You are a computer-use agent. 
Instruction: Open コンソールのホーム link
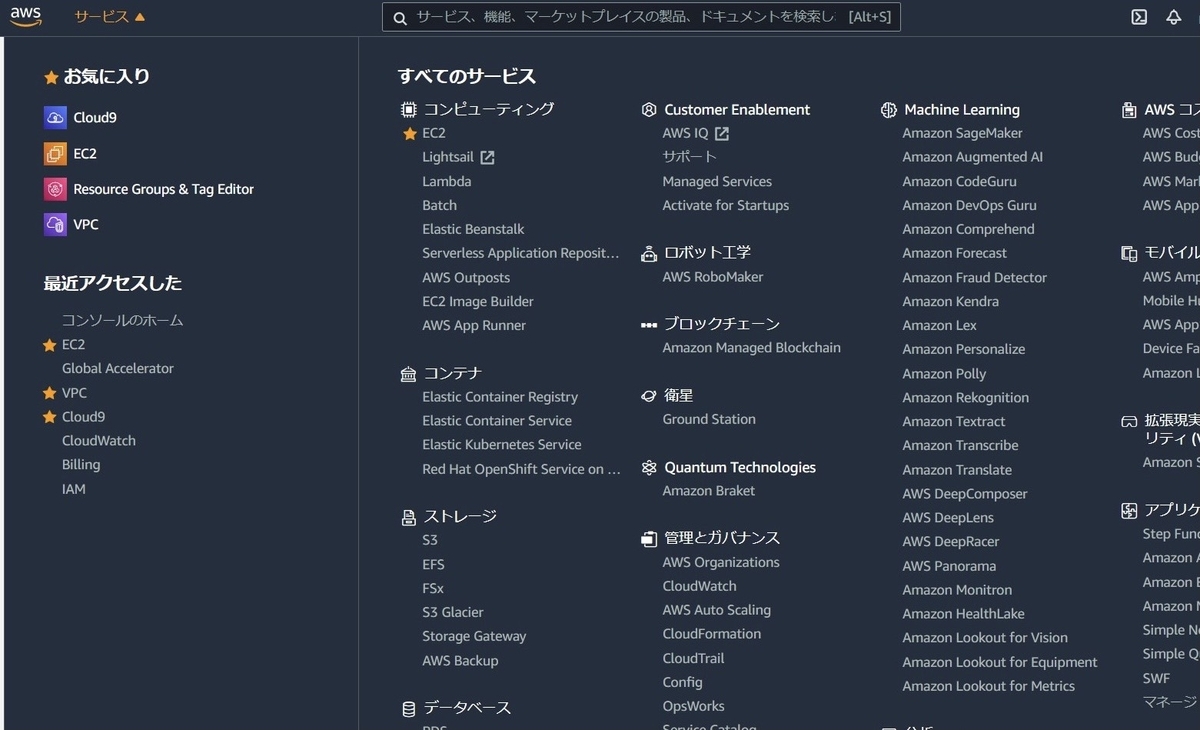click(x=122, y=321)
